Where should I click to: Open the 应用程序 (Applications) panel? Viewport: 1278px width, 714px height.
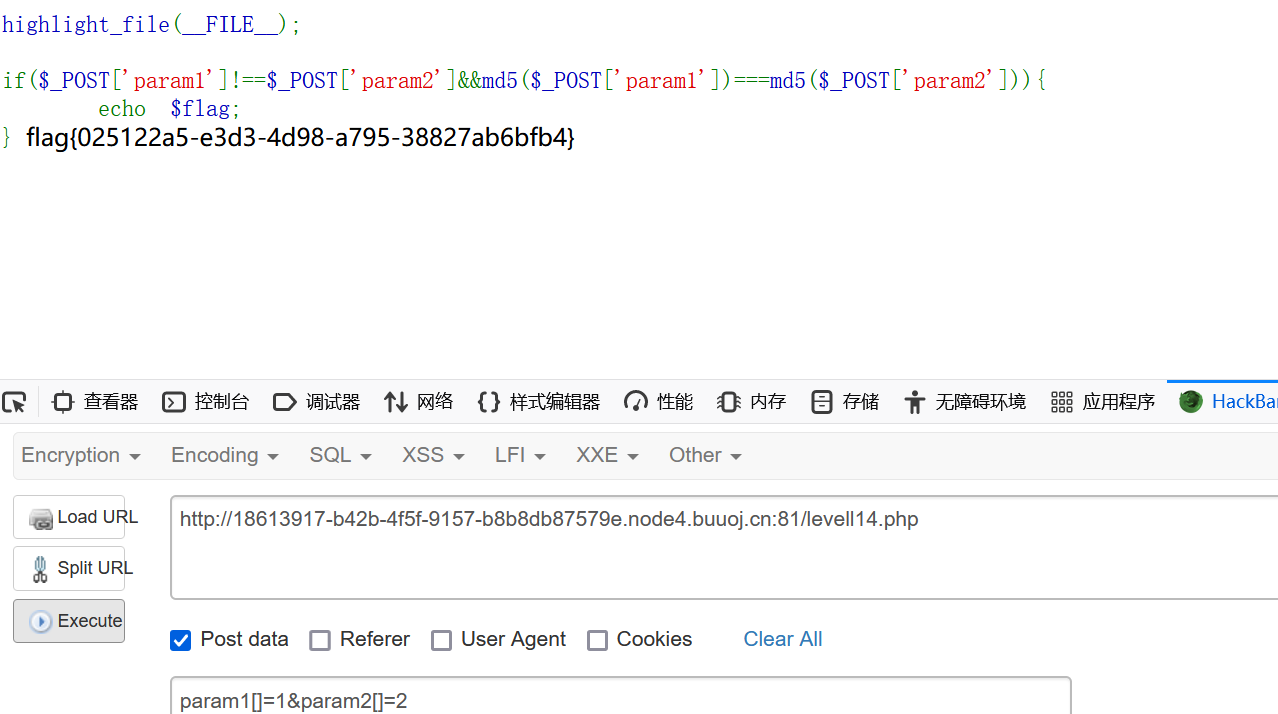pyautogui.click(x=1101, y=401)
